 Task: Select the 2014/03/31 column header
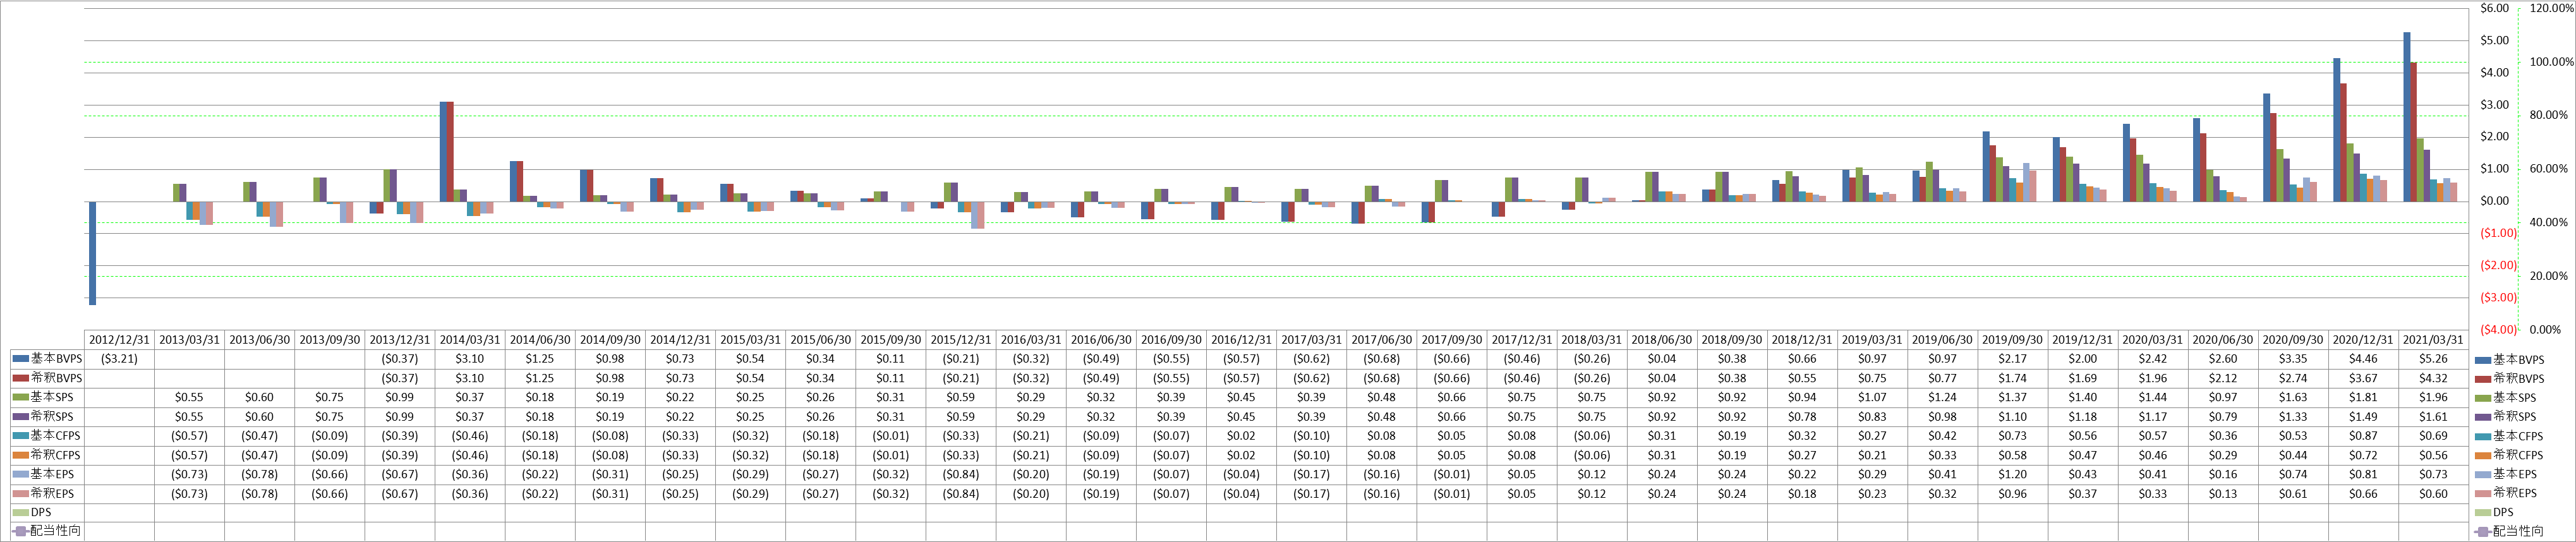470,340
